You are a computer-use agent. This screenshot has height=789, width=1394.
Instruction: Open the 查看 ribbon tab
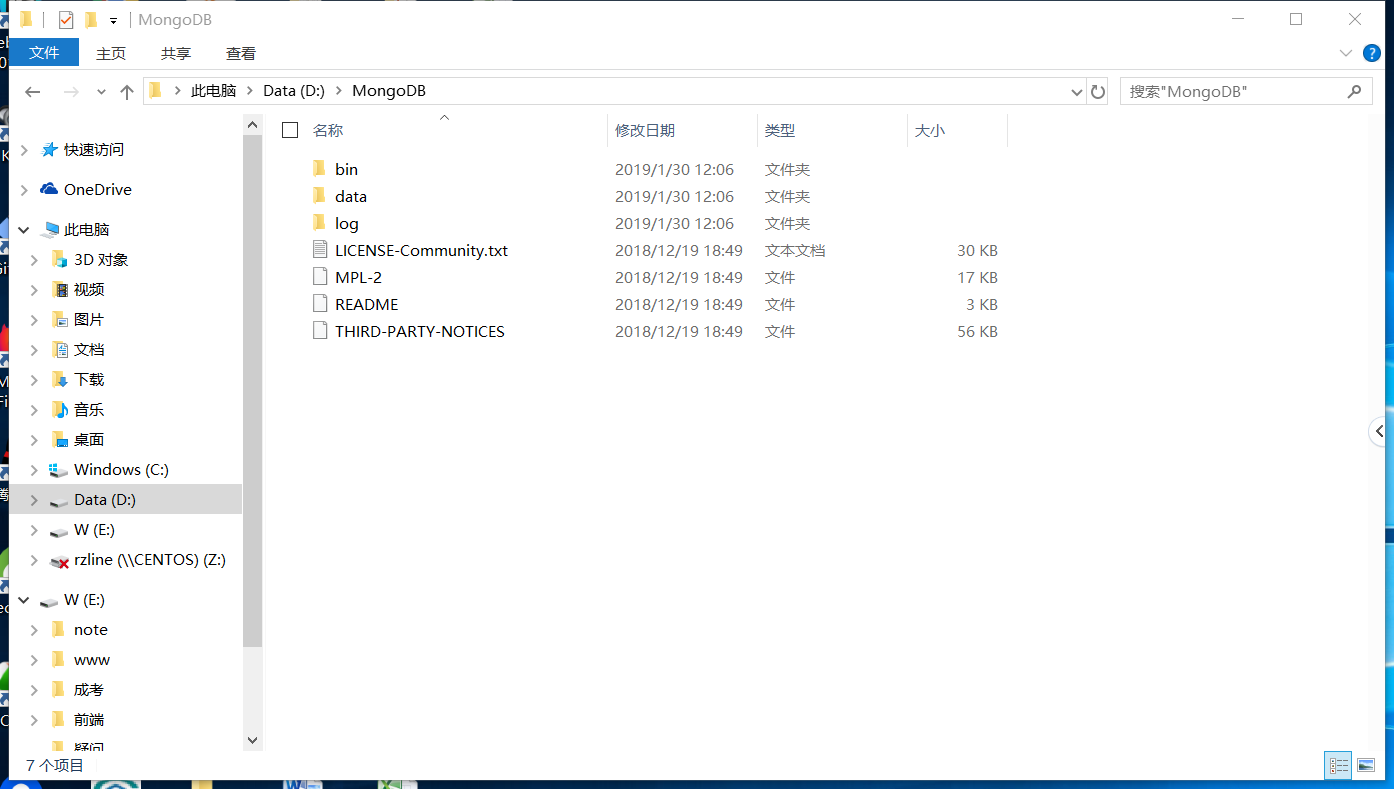(241, 53)
